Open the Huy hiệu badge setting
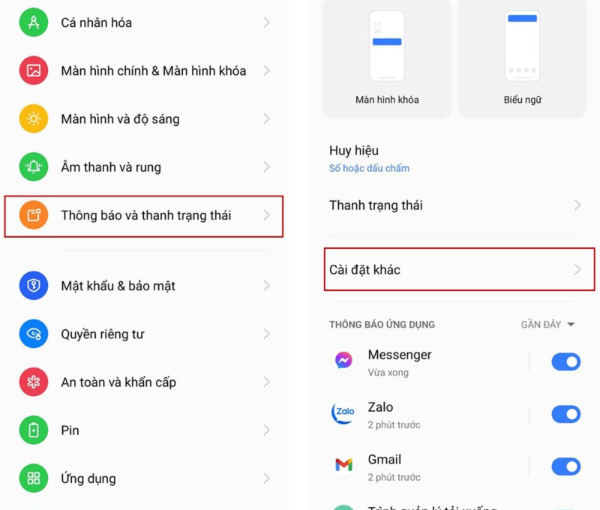This screenshot has height=510, width=600. click(455, 158)
